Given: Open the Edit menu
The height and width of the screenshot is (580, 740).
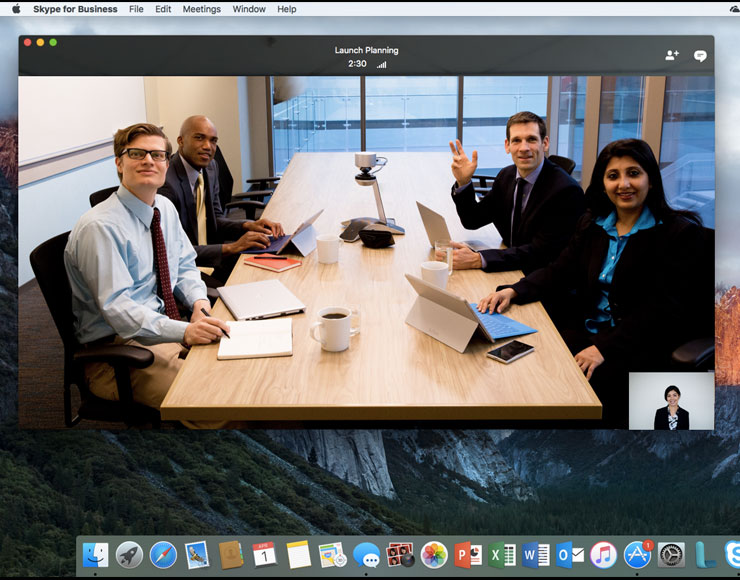Looking at the screenshot, I should pyautogui.click(x=163, y=9).
